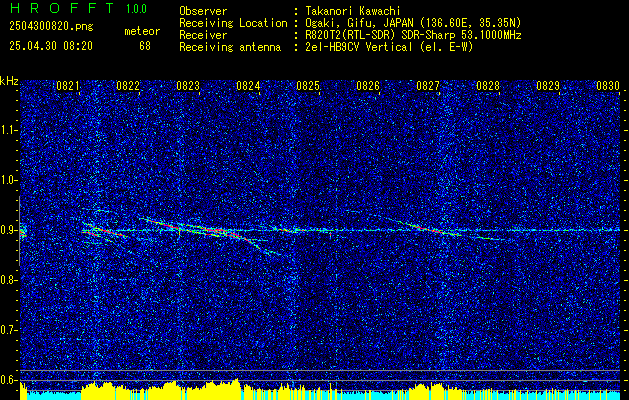Click the 0822 time marker
This screenshot has width=629, height=400.
click(128, 86)
